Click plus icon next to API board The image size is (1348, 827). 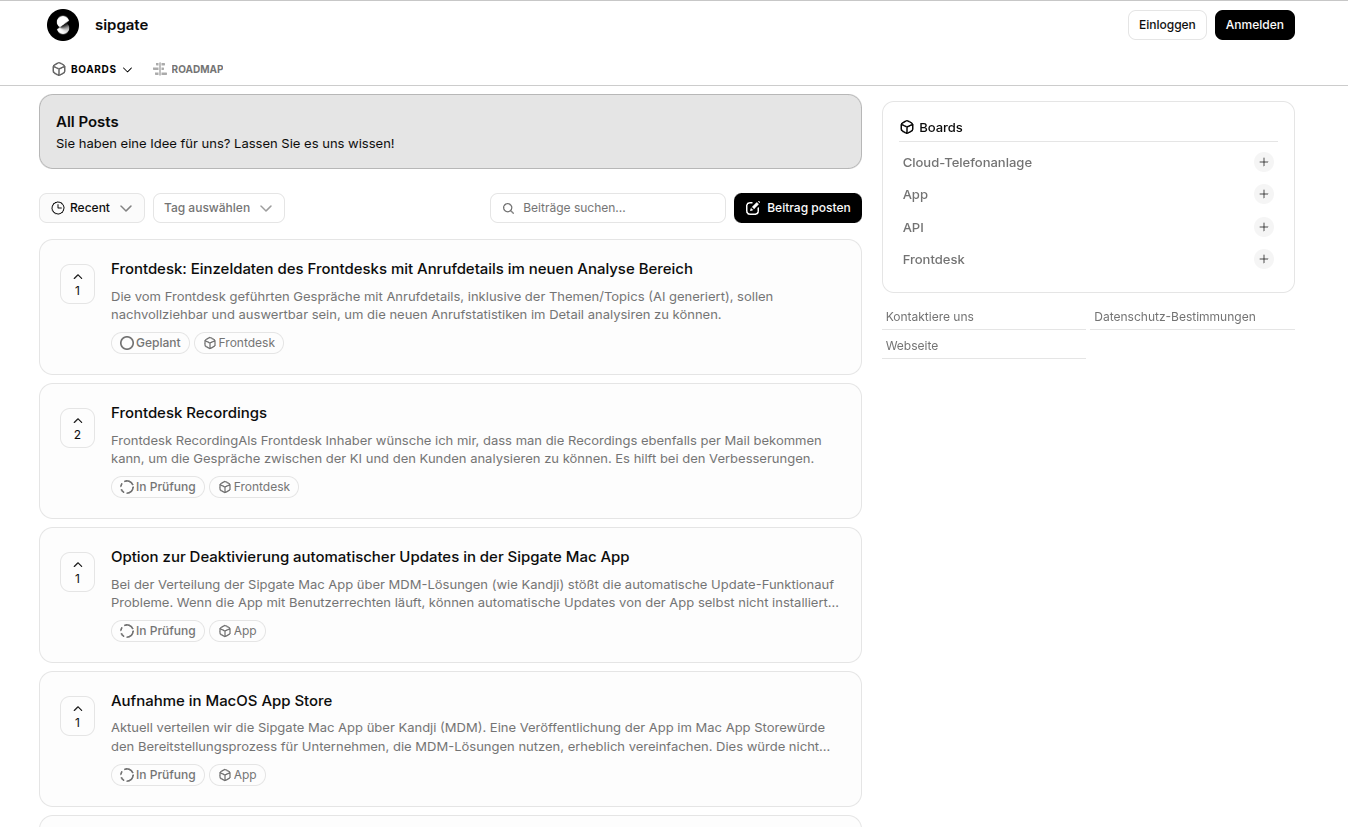[x=1264, y=227]
